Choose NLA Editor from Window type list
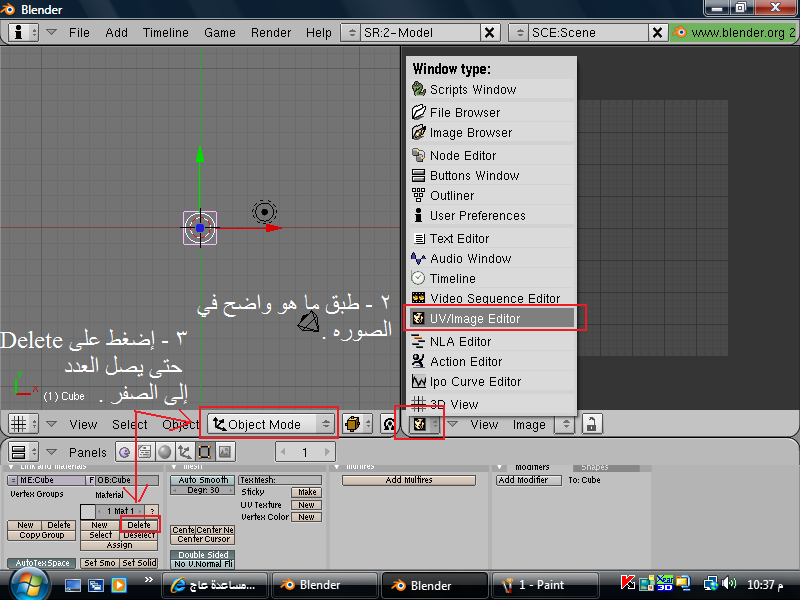 point(492,341)
